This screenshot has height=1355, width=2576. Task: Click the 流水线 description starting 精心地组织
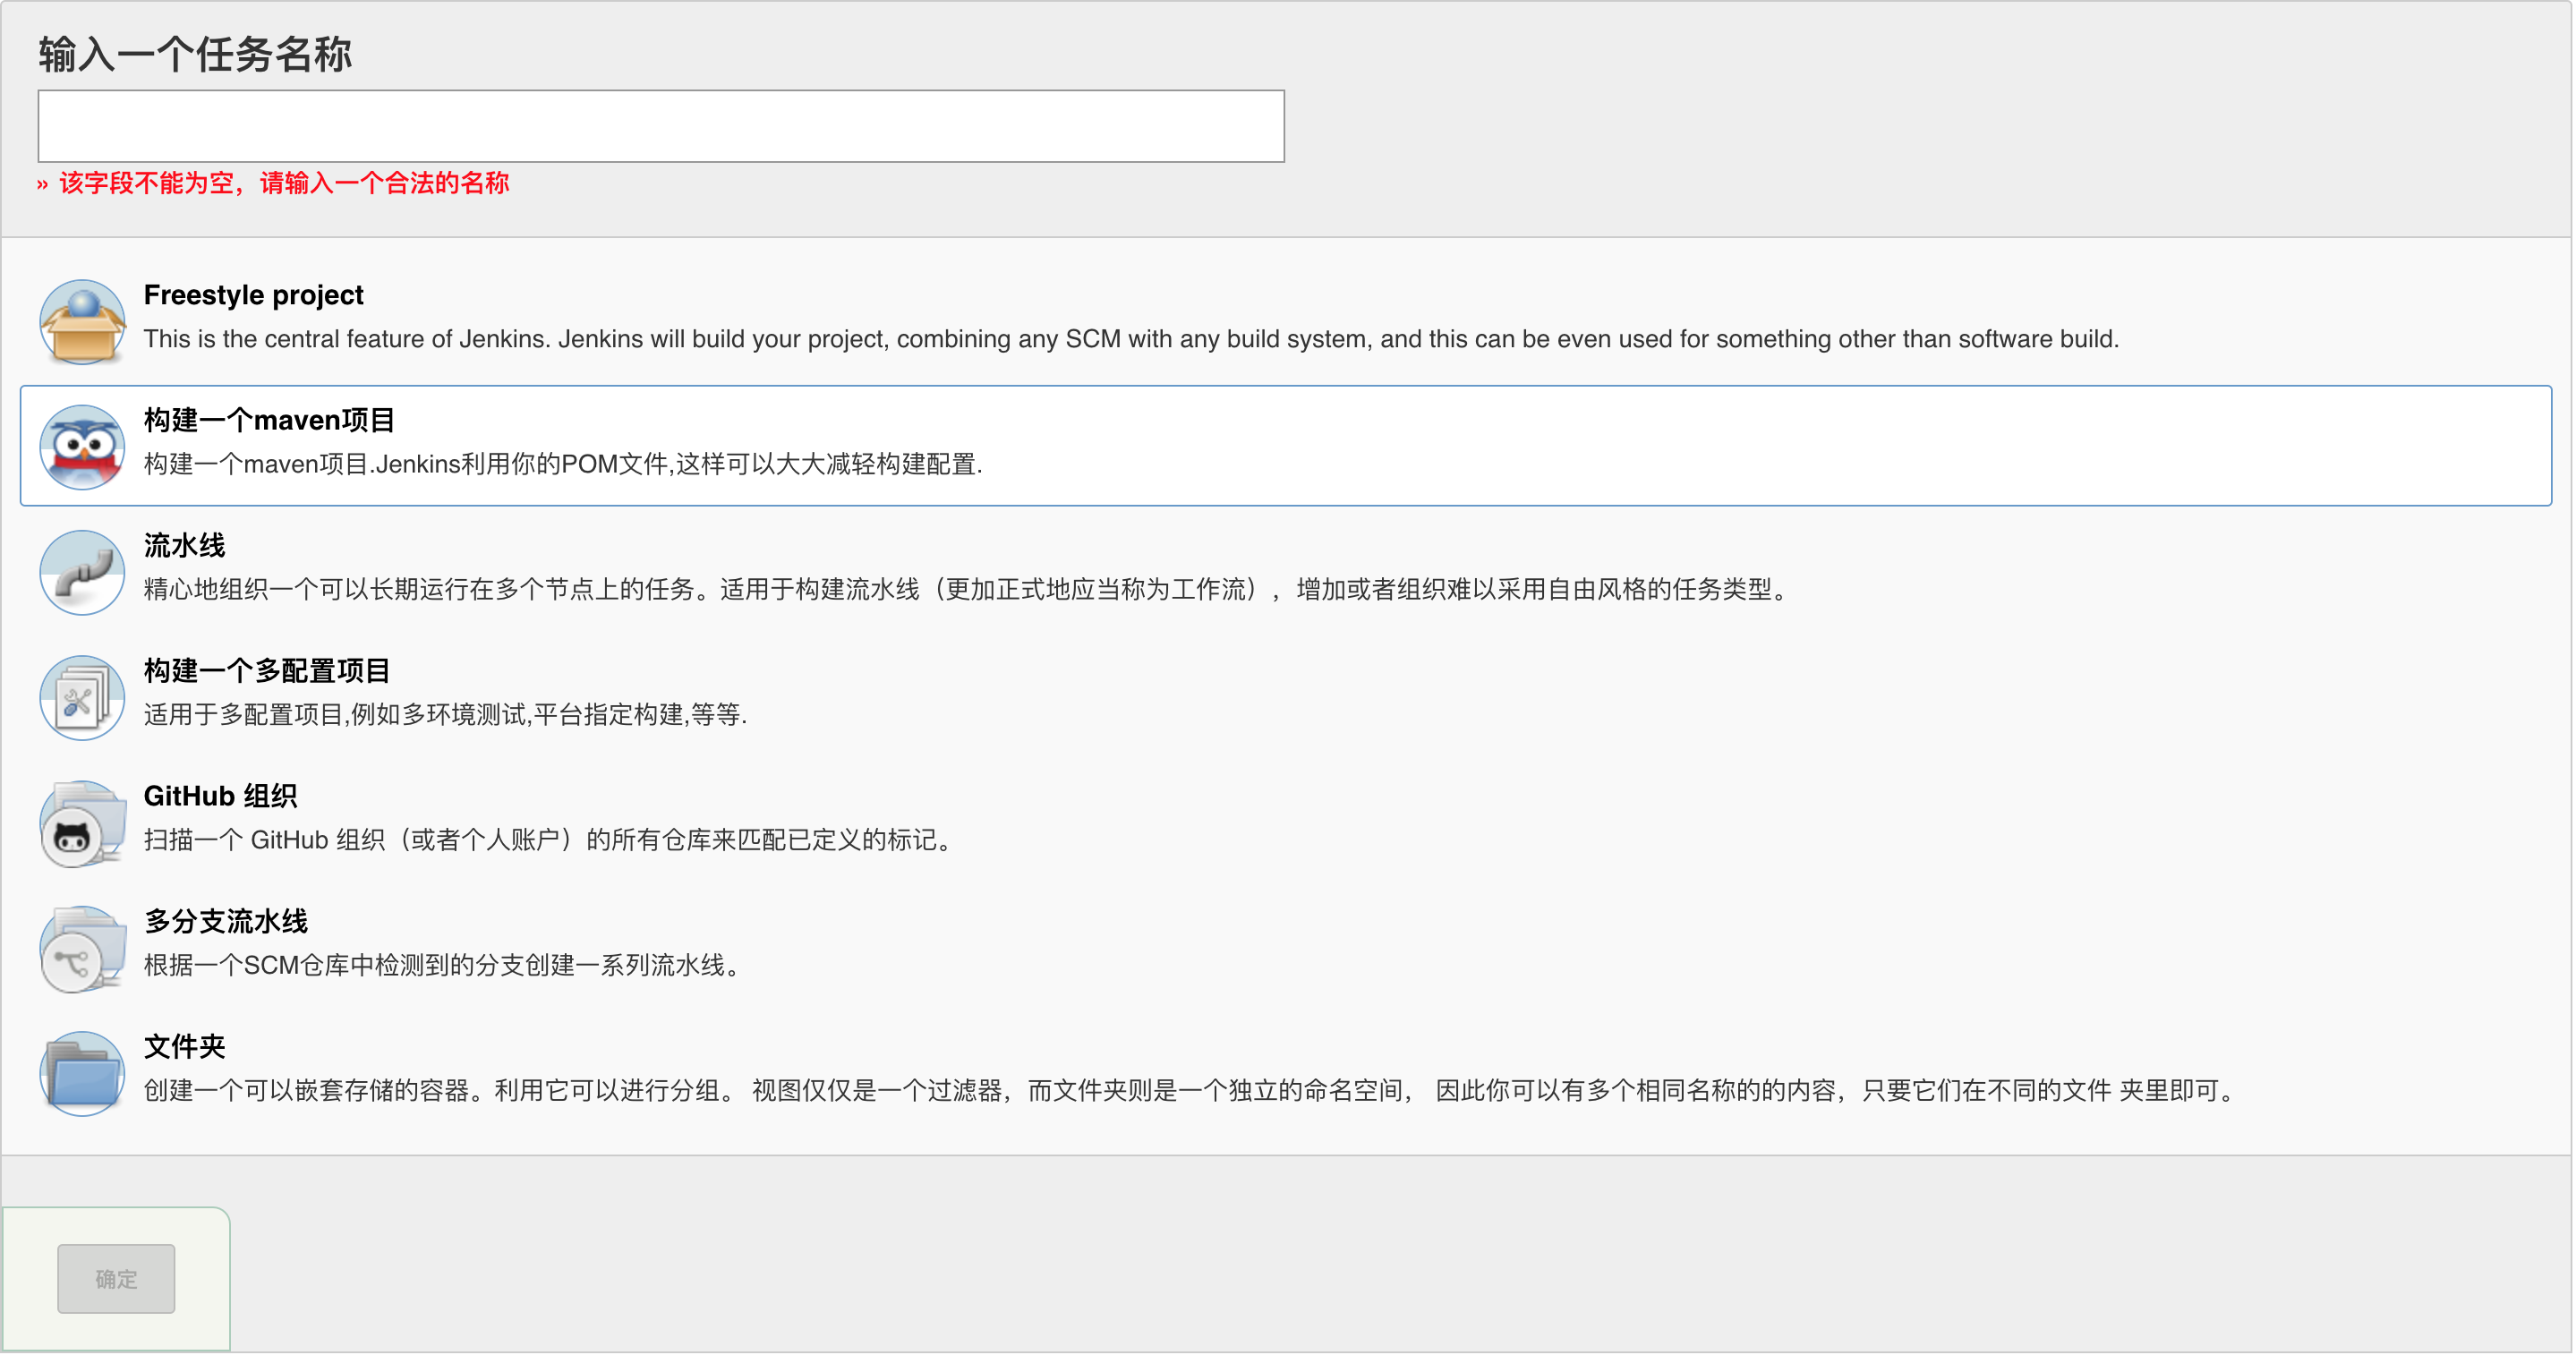[x=966, y=589]
